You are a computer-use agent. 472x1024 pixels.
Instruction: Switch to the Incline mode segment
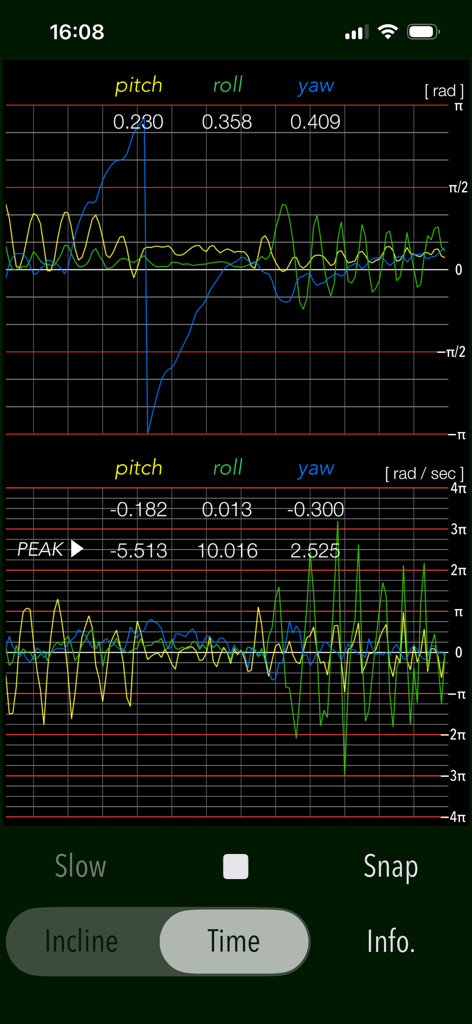pyautogui.click(x=82, y=941)
